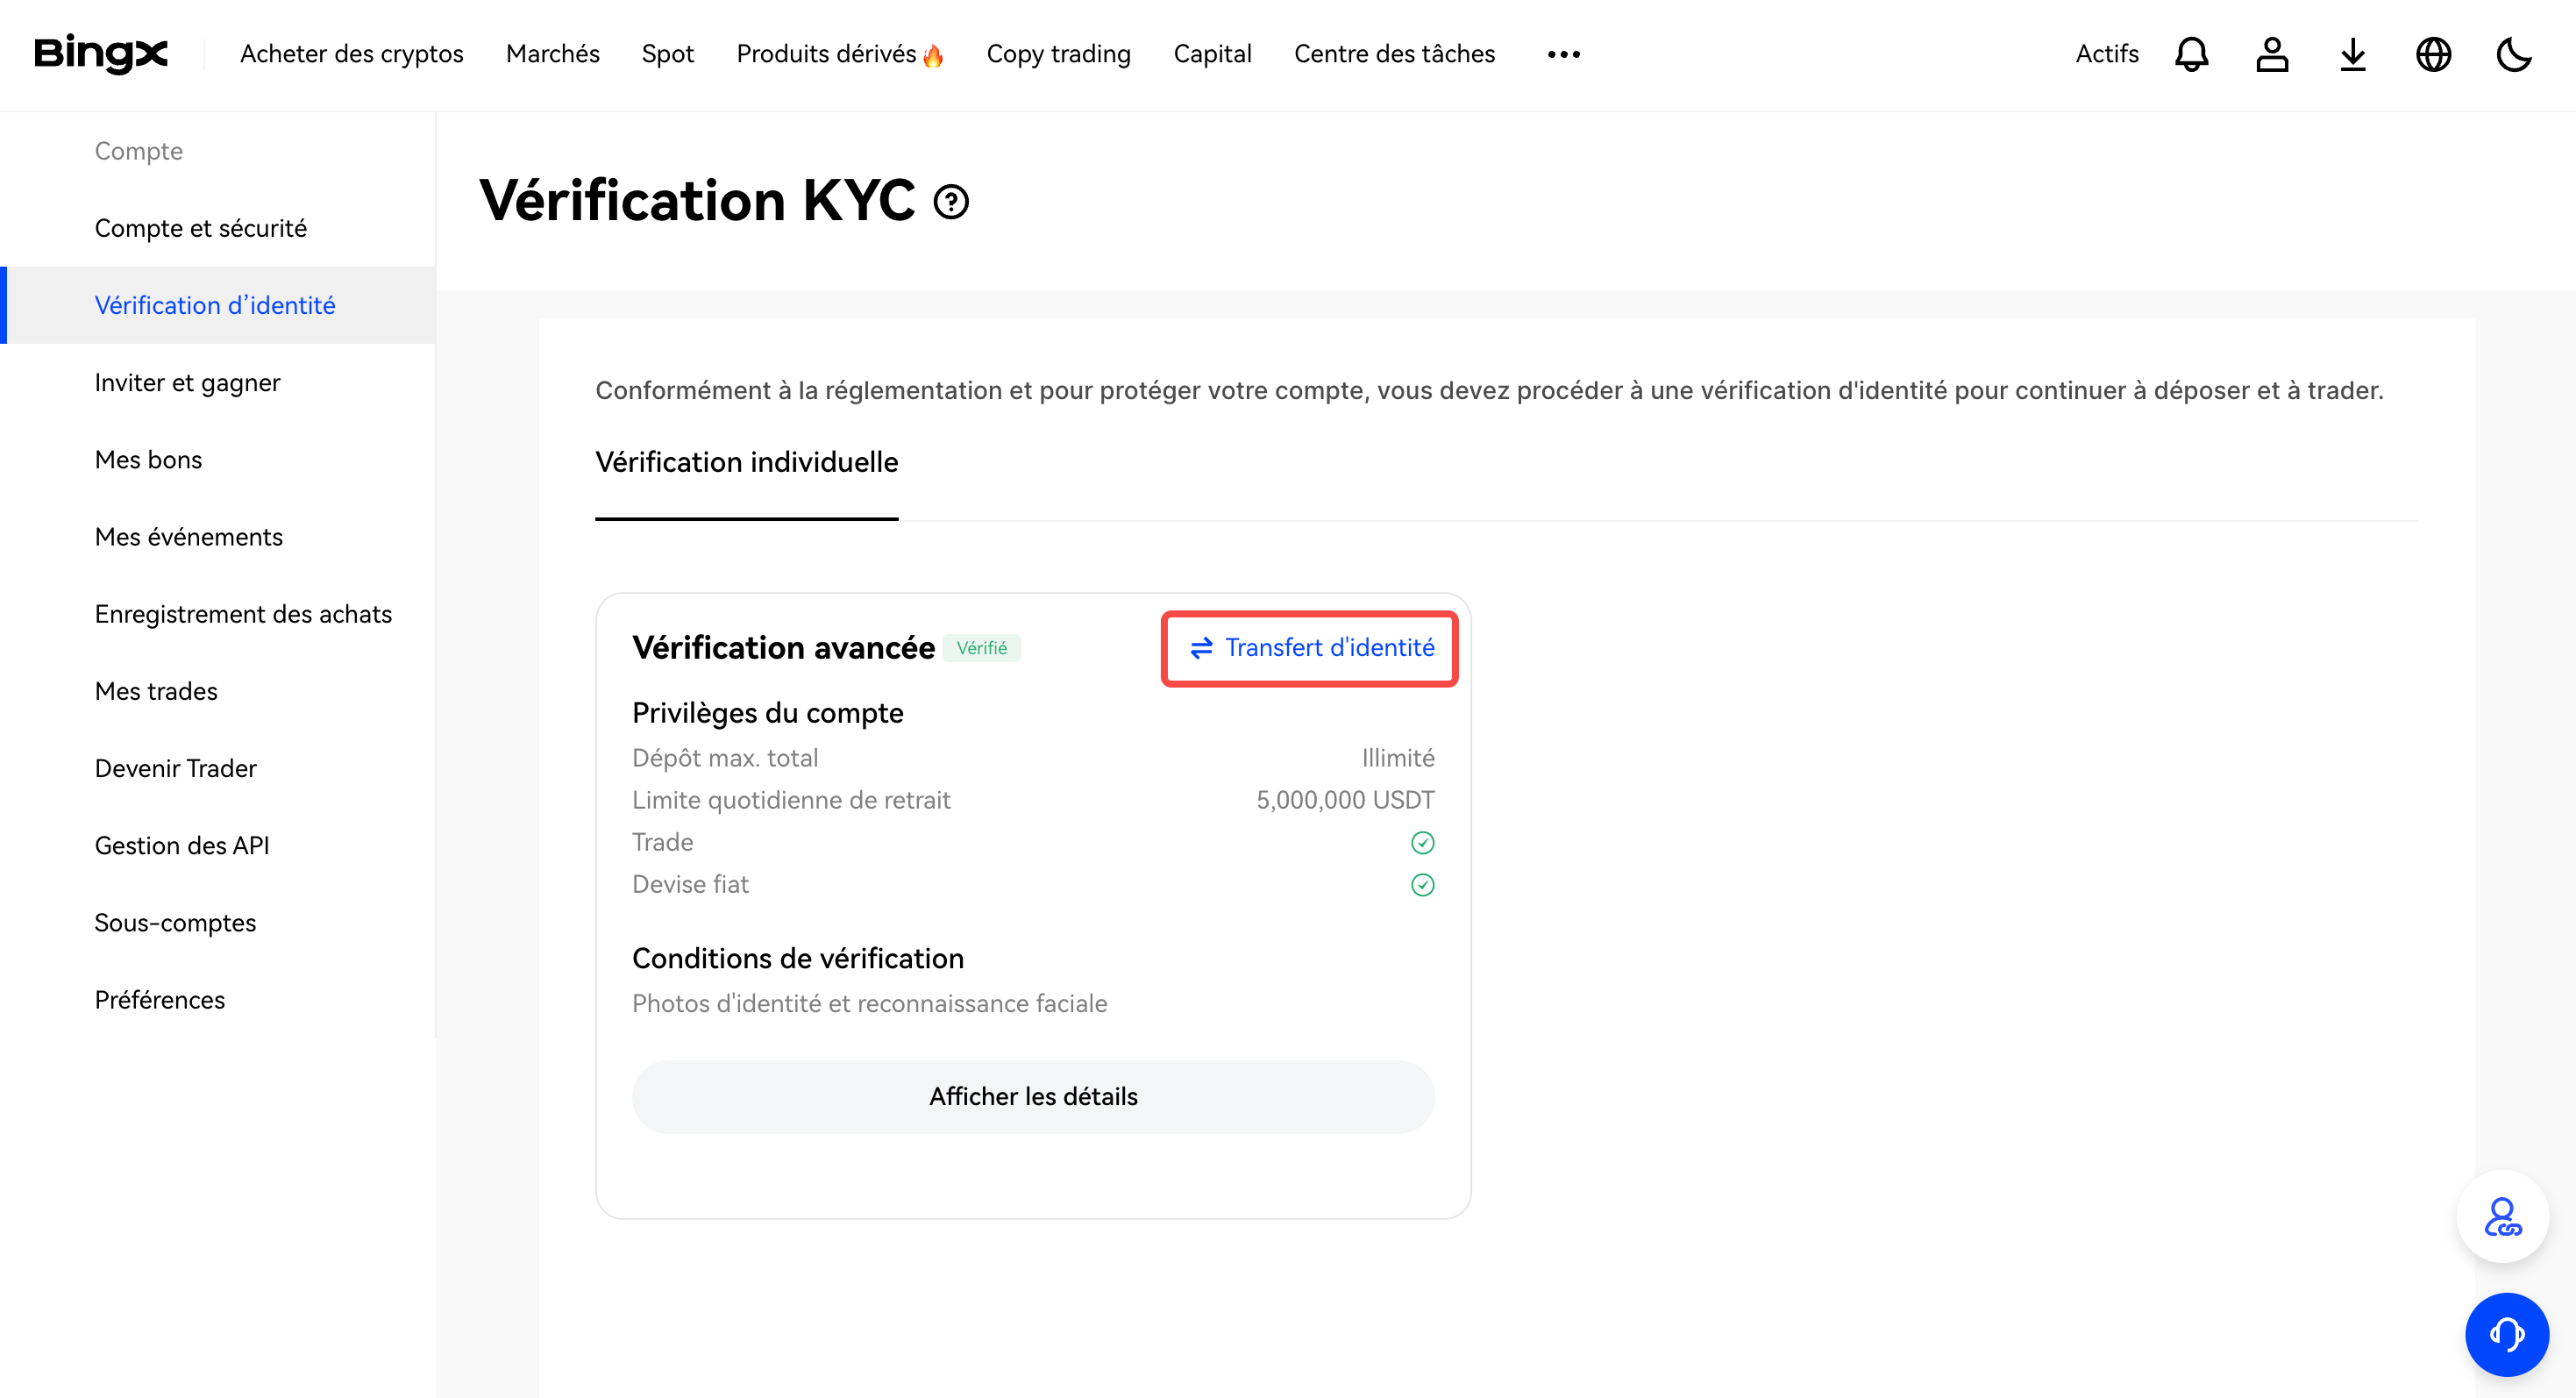Open the user profile icon
This screenshot has width=2576, height=1398.
2272,54
